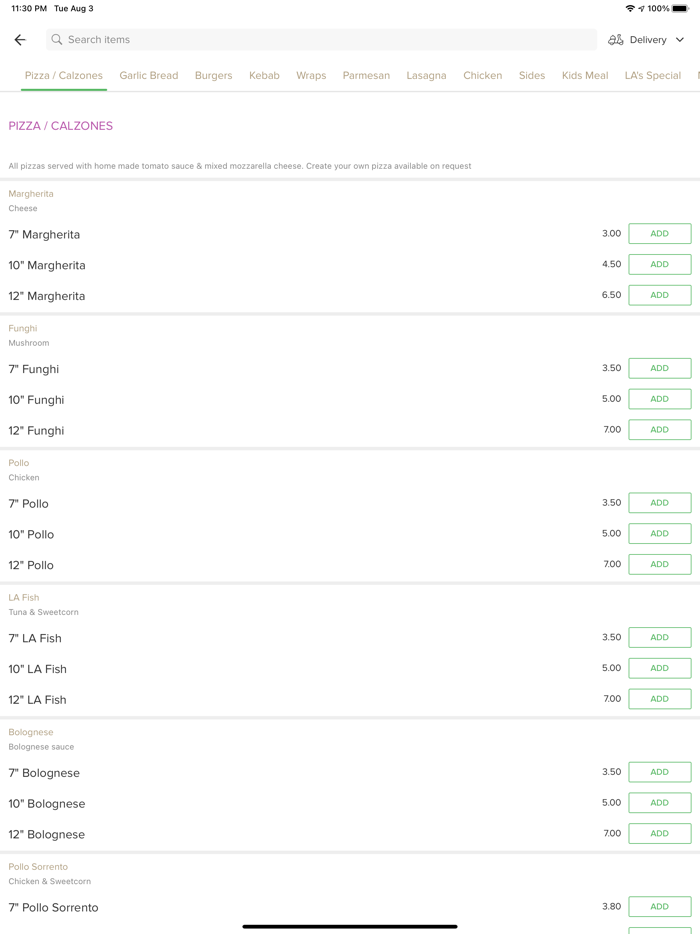Tap the back arrow icon
This screenshot has width=700, height=934.
[20, 40]
